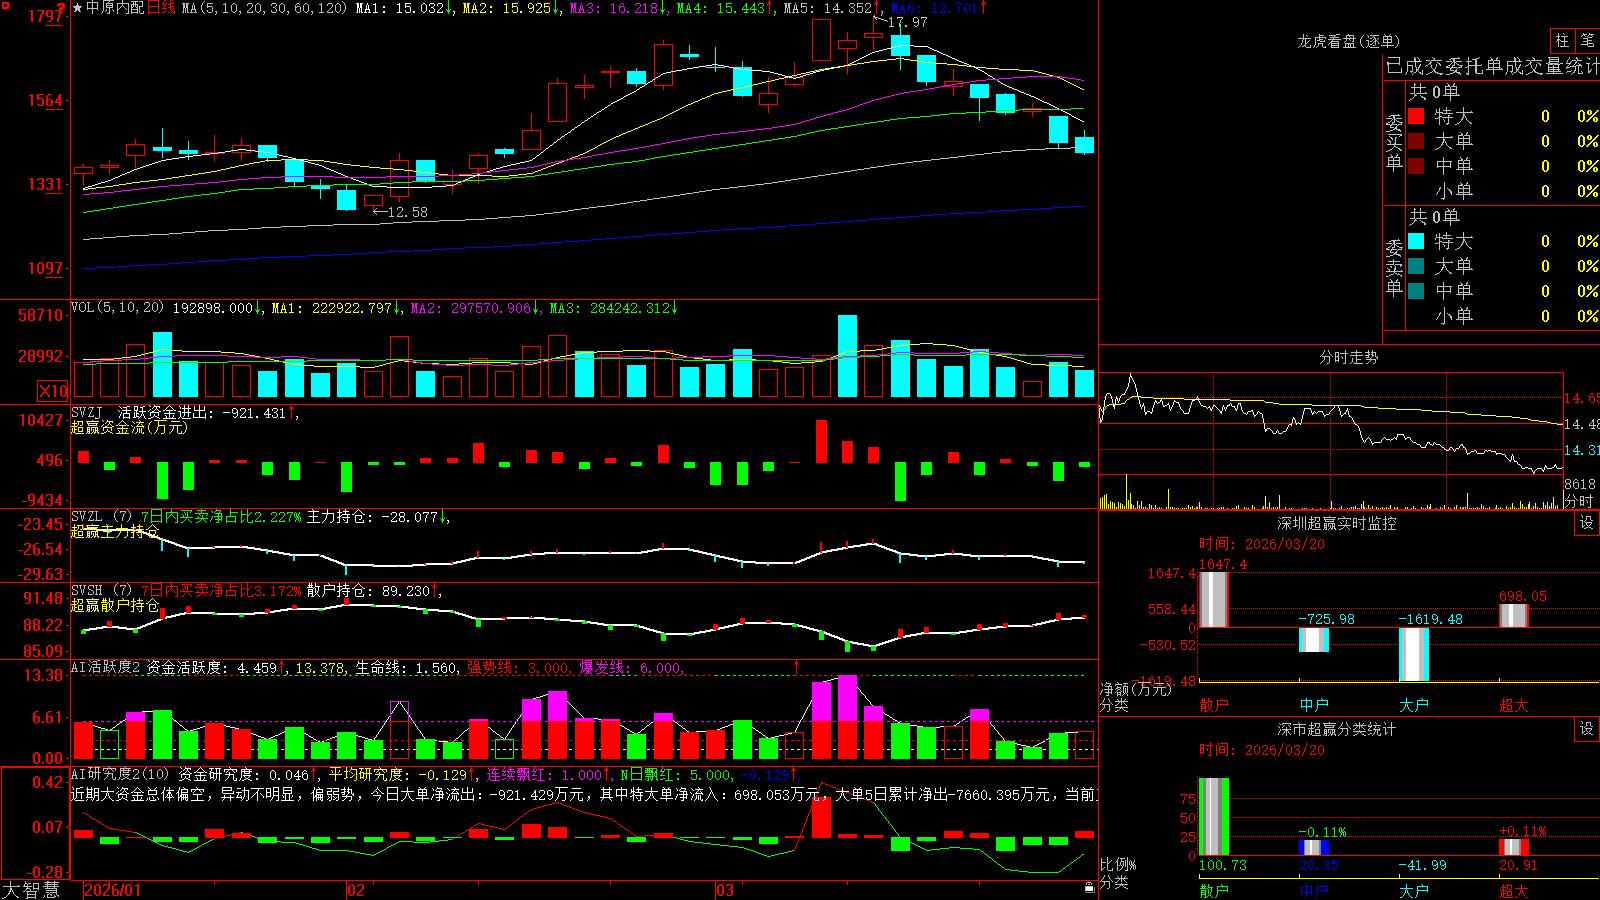Click the -1619.48 大户 bar value

tap(1430, 619)
